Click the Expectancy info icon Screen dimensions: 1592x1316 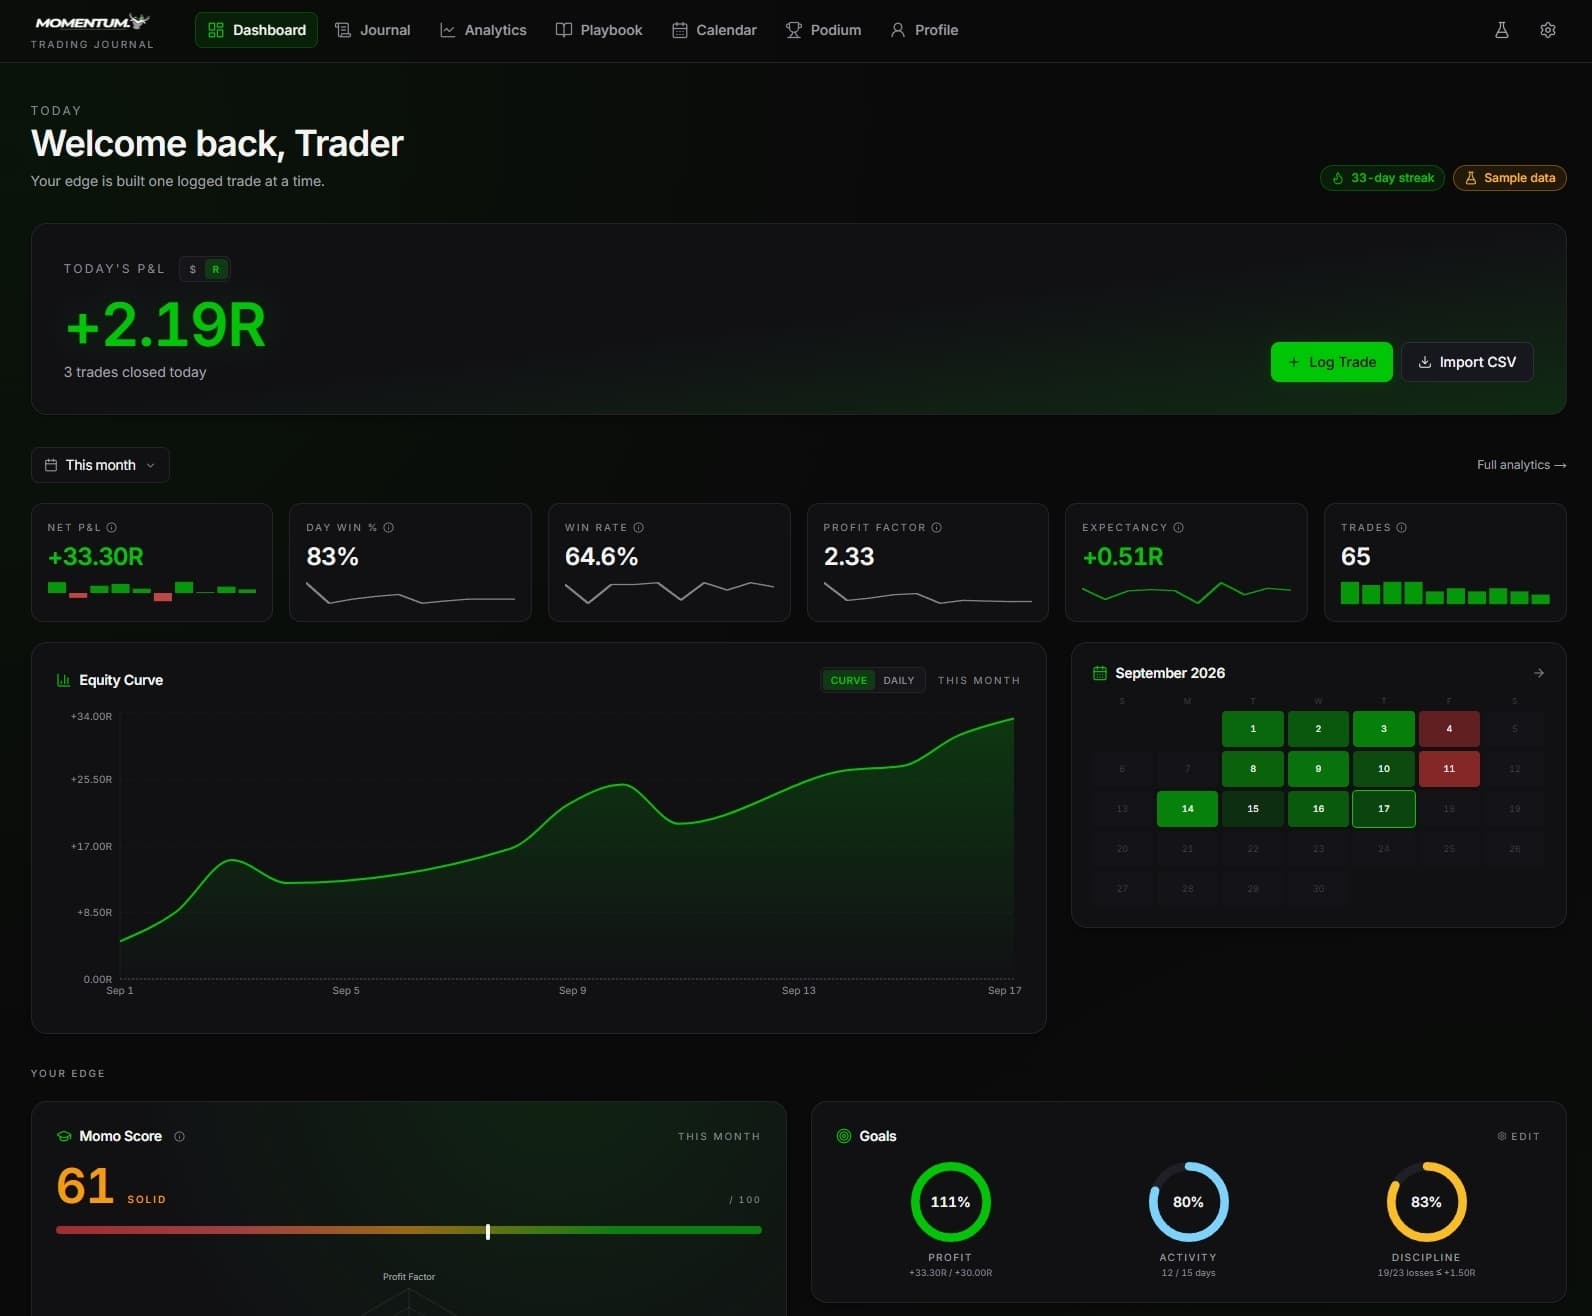pyautogui.click(x=1179, y=527)
